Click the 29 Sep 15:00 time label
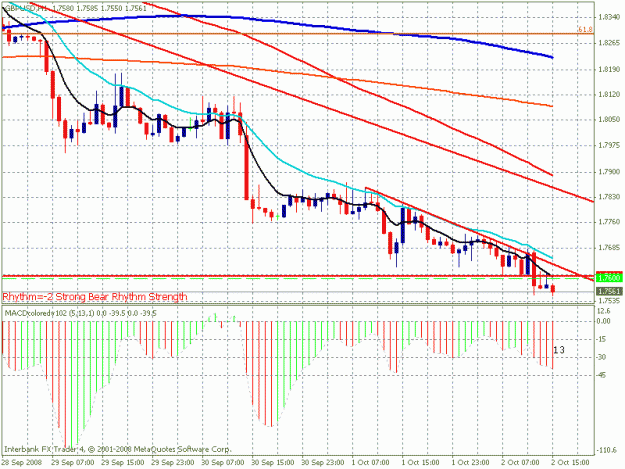The width and height of the screenshot is (625, 469). point(123,463)
